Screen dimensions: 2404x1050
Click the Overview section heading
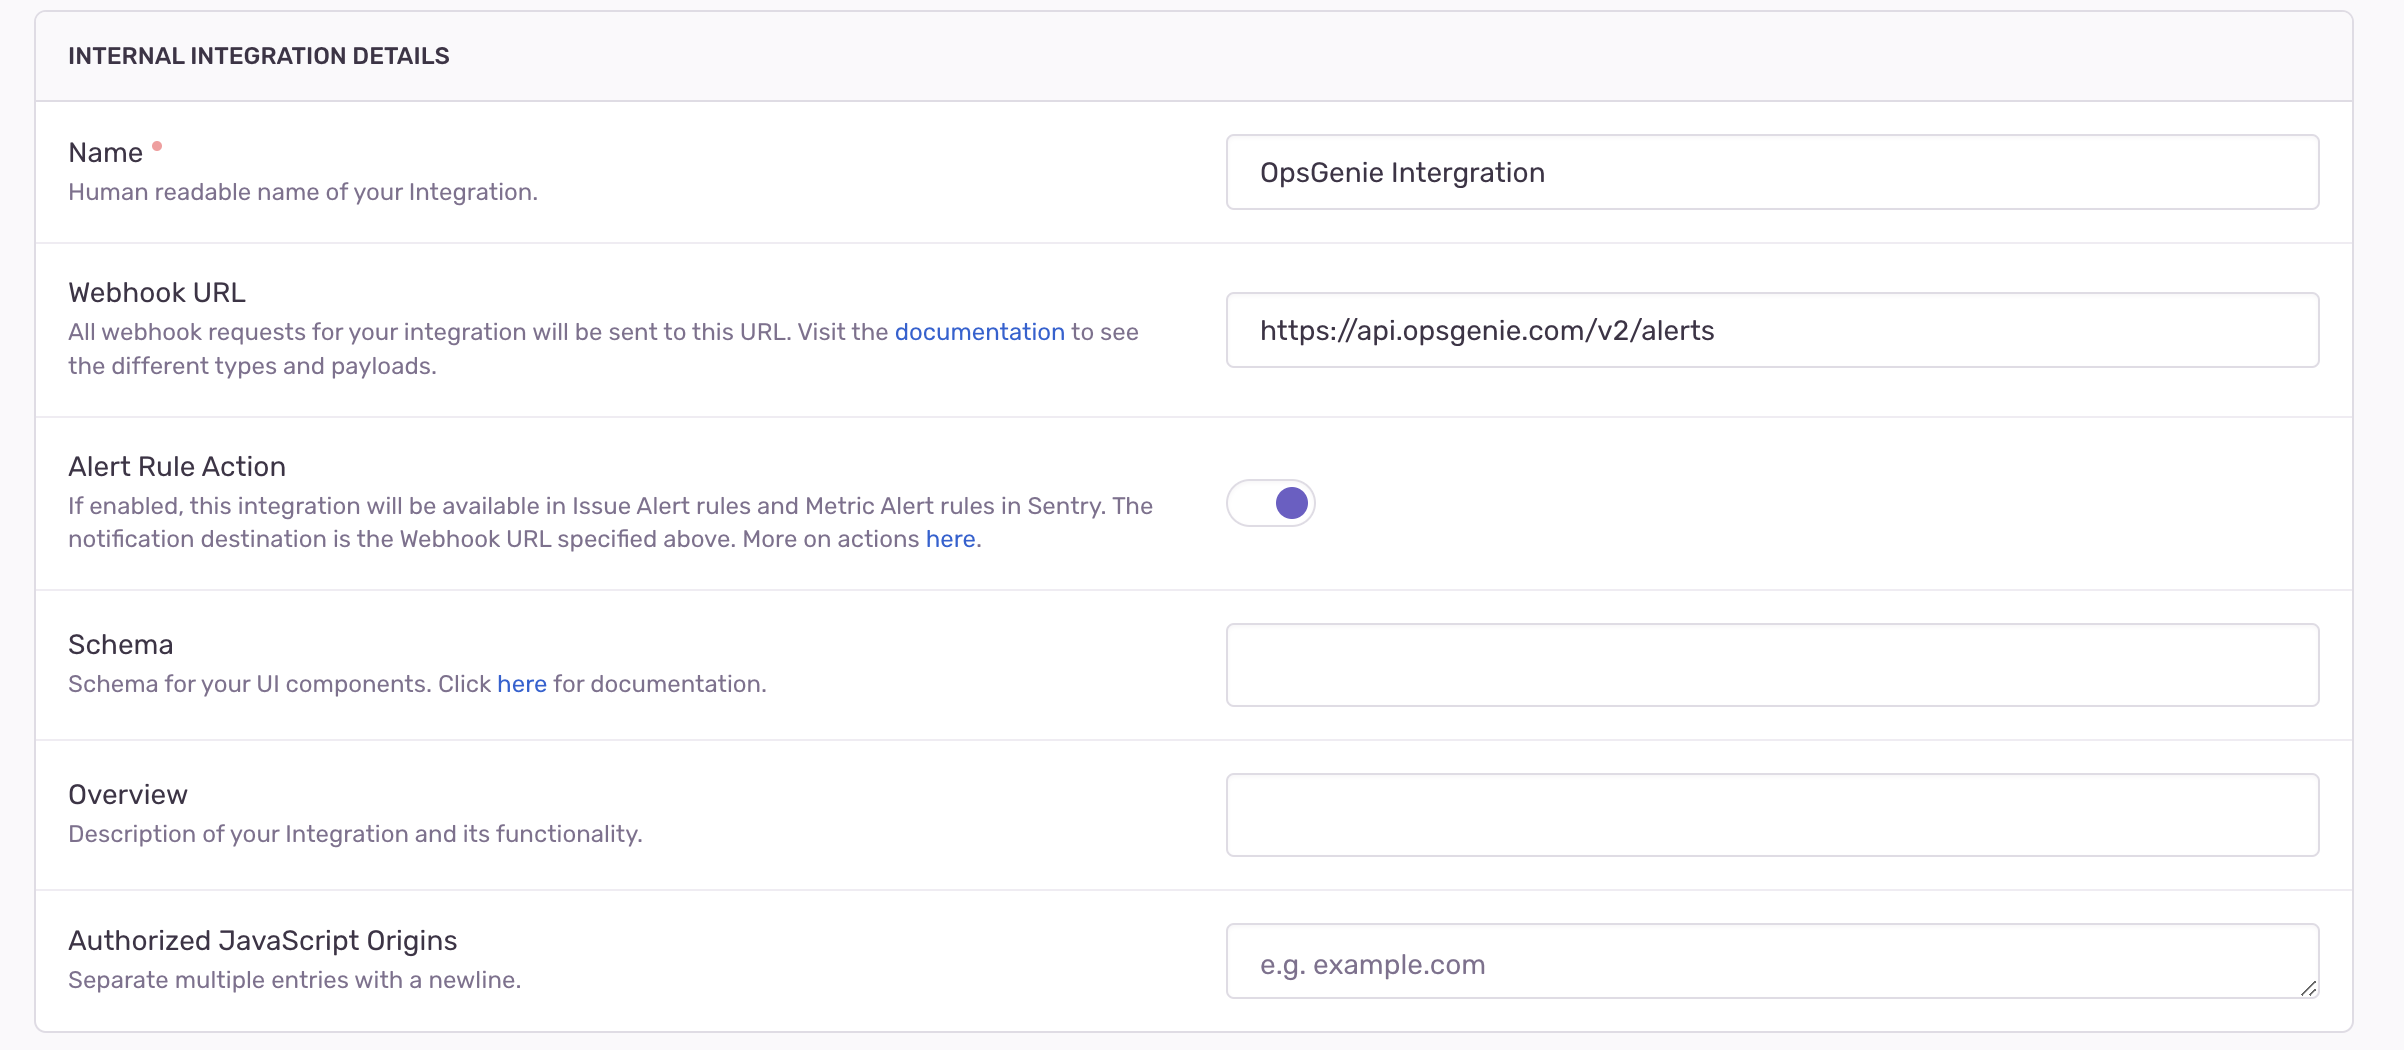coord(127,794)
